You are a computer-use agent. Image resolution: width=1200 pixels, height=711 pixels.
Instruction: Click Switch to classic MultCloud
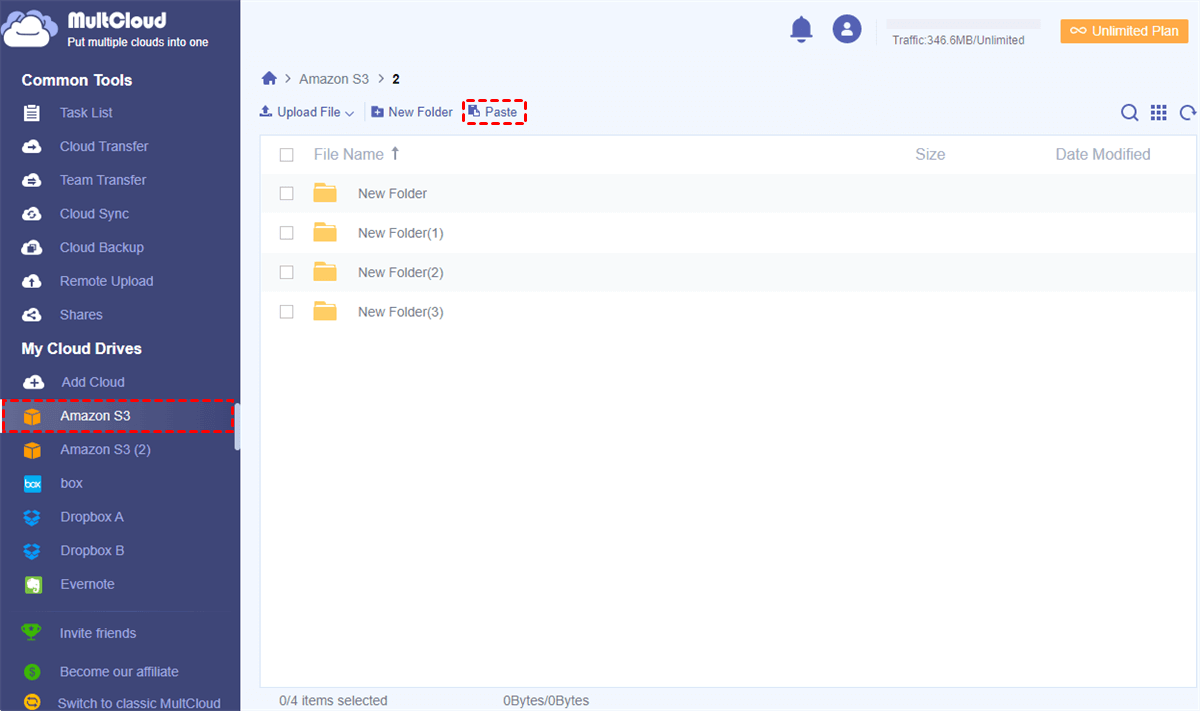tap(139, 703)
